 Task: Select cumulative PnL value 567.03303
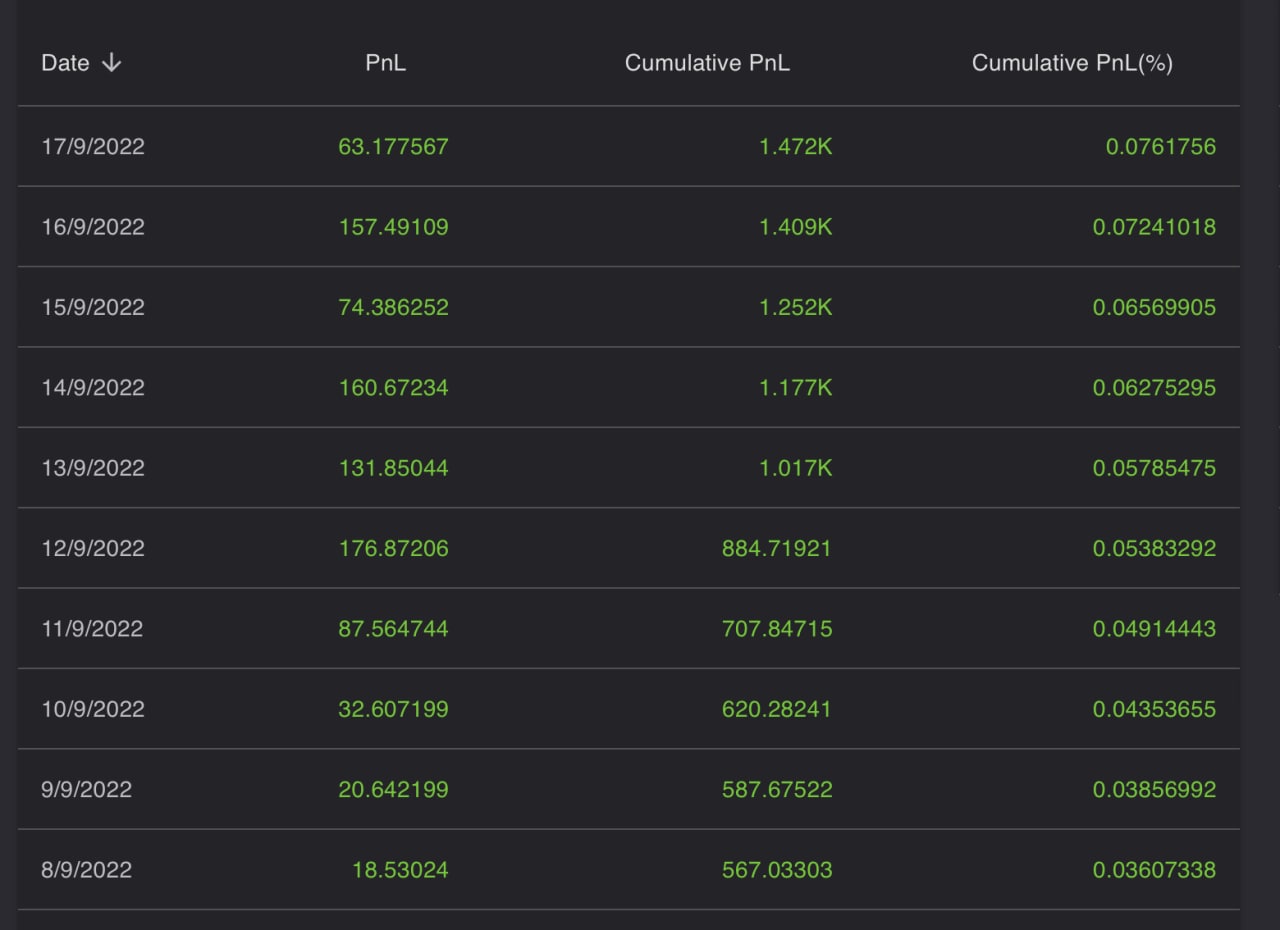coord(776,870)
